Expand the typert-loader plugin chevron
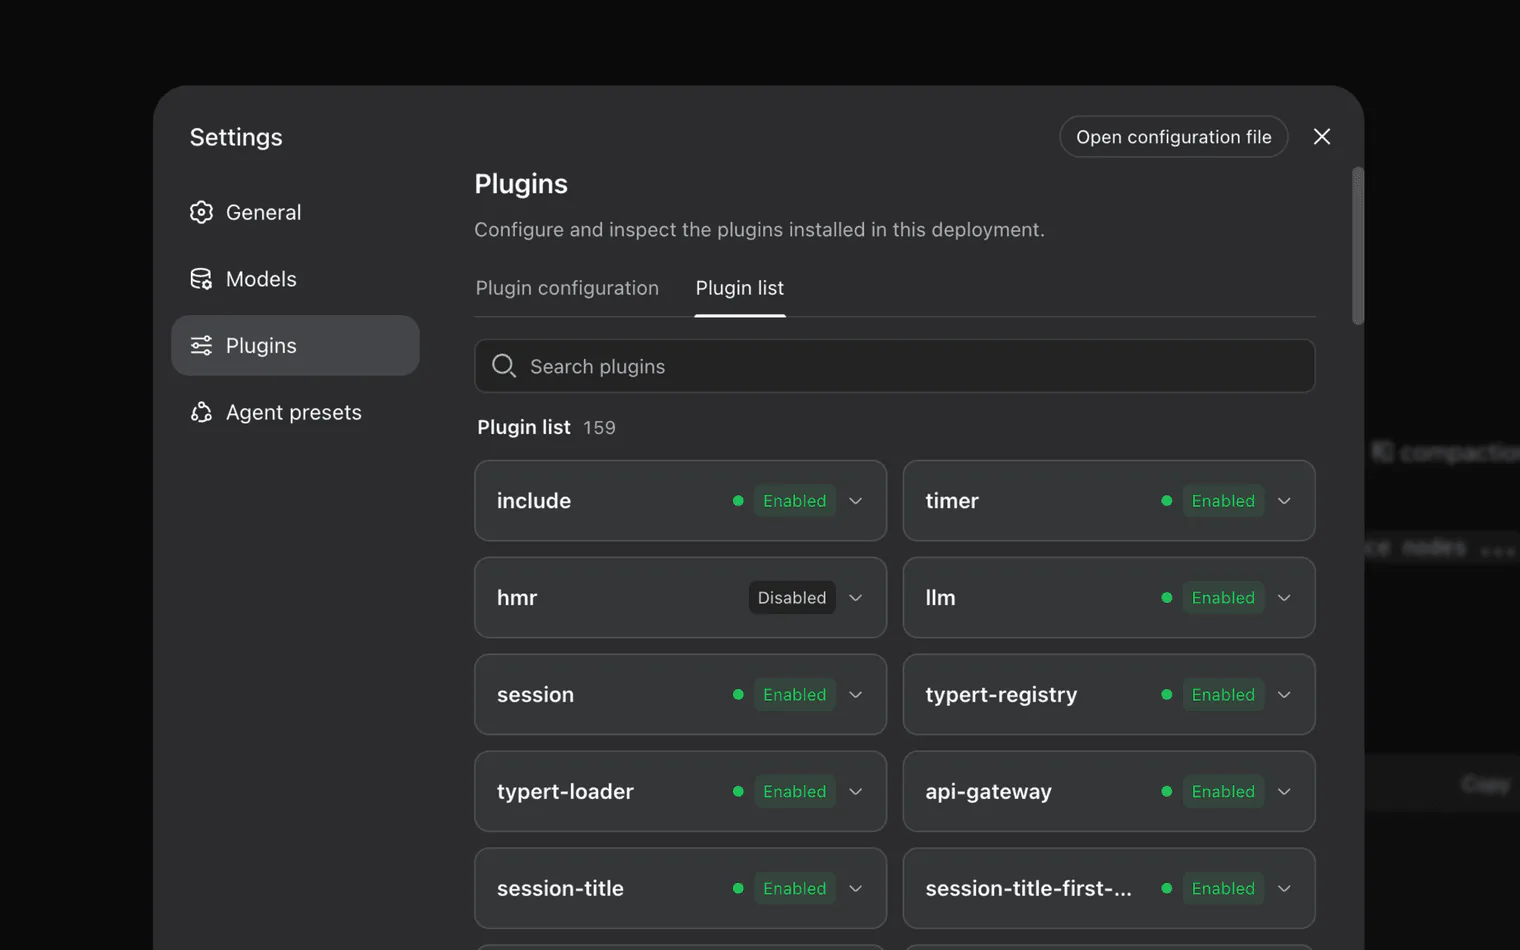Image resolution: width=1520 pixels, height=950 pixels. coord(856,792)
